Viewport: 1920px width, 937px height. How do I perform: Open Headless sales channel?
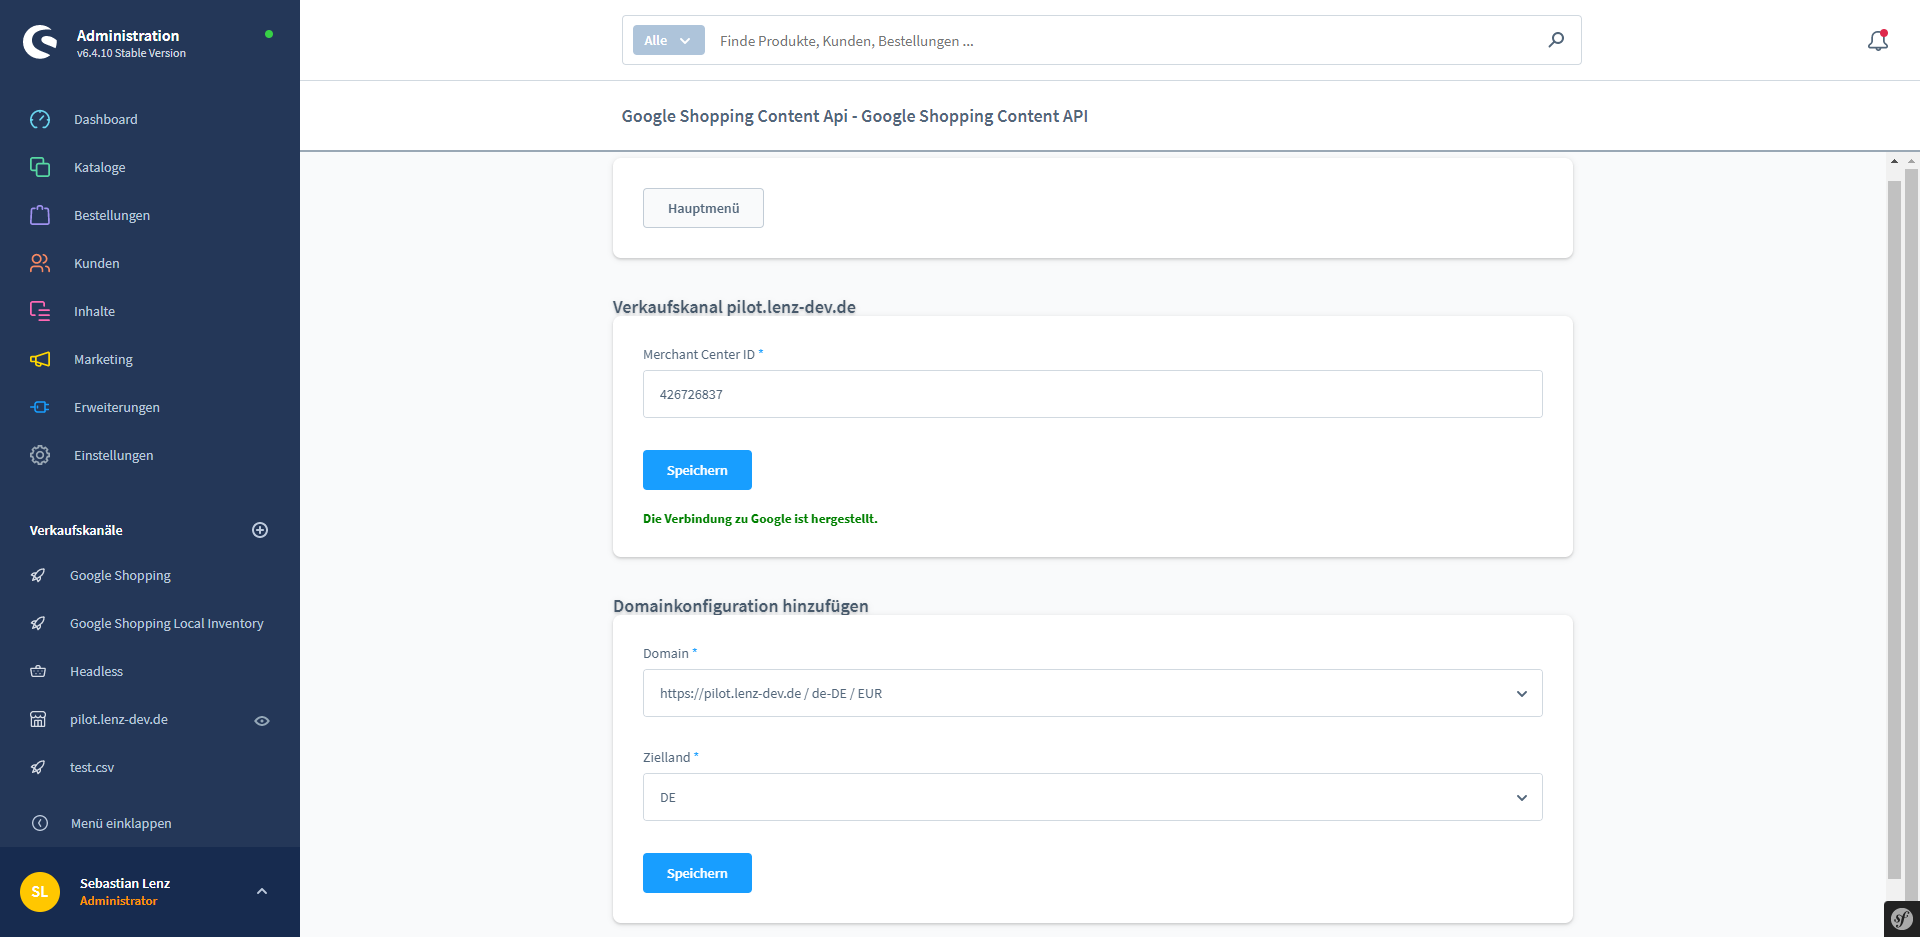coord(96,671)
